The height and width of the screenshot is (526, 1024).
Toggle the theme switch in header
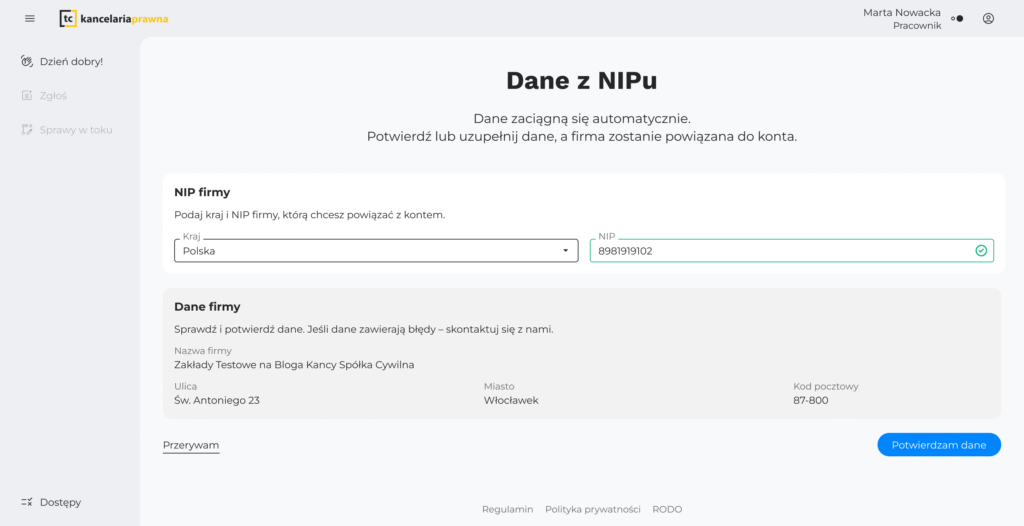coord(957,18)
